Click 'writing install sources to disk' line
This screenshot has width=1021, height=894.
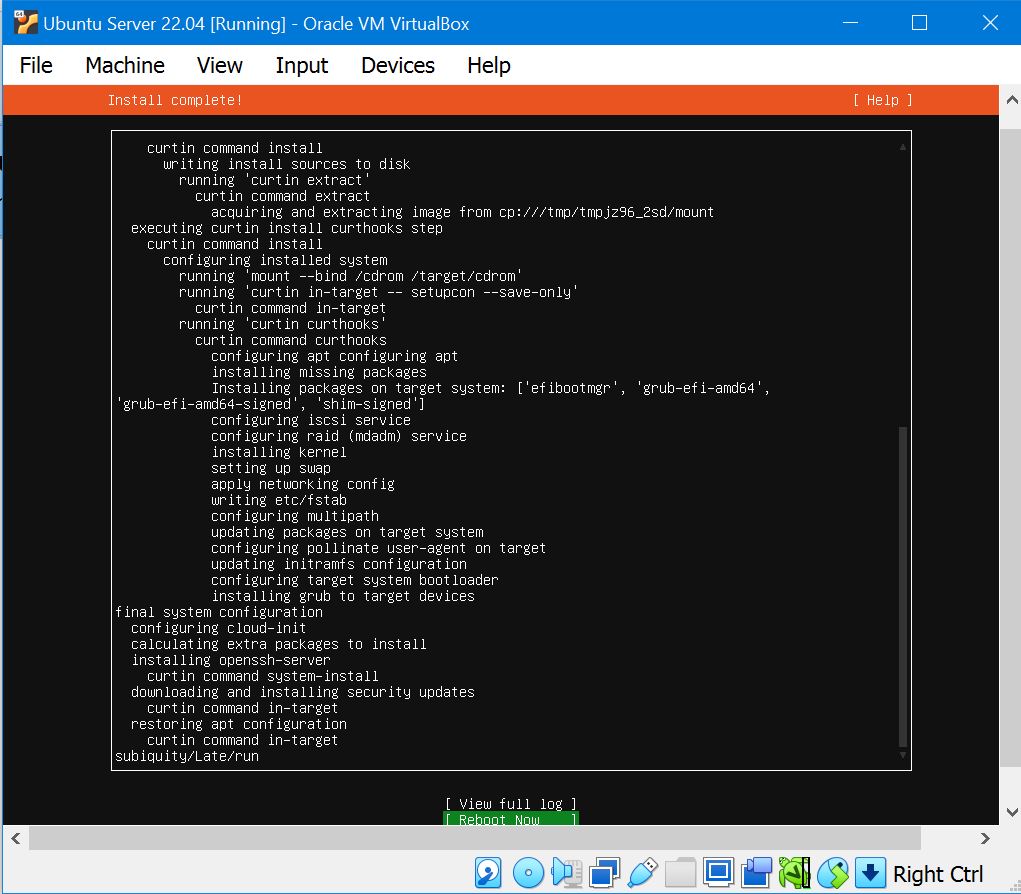pos(287,164)
